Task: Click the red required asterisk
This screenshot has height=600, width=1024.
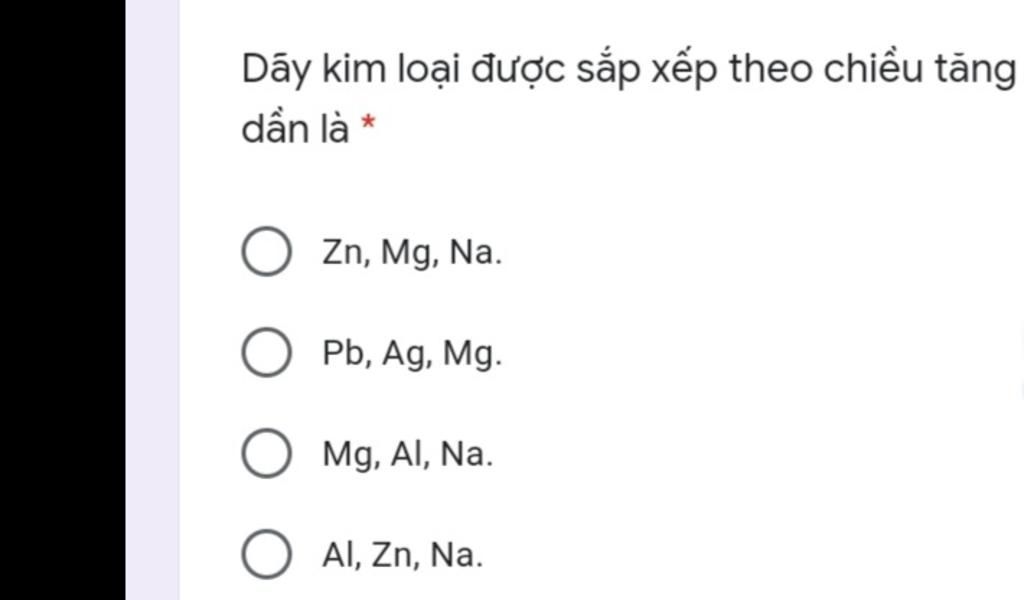Action: point(368,125)
